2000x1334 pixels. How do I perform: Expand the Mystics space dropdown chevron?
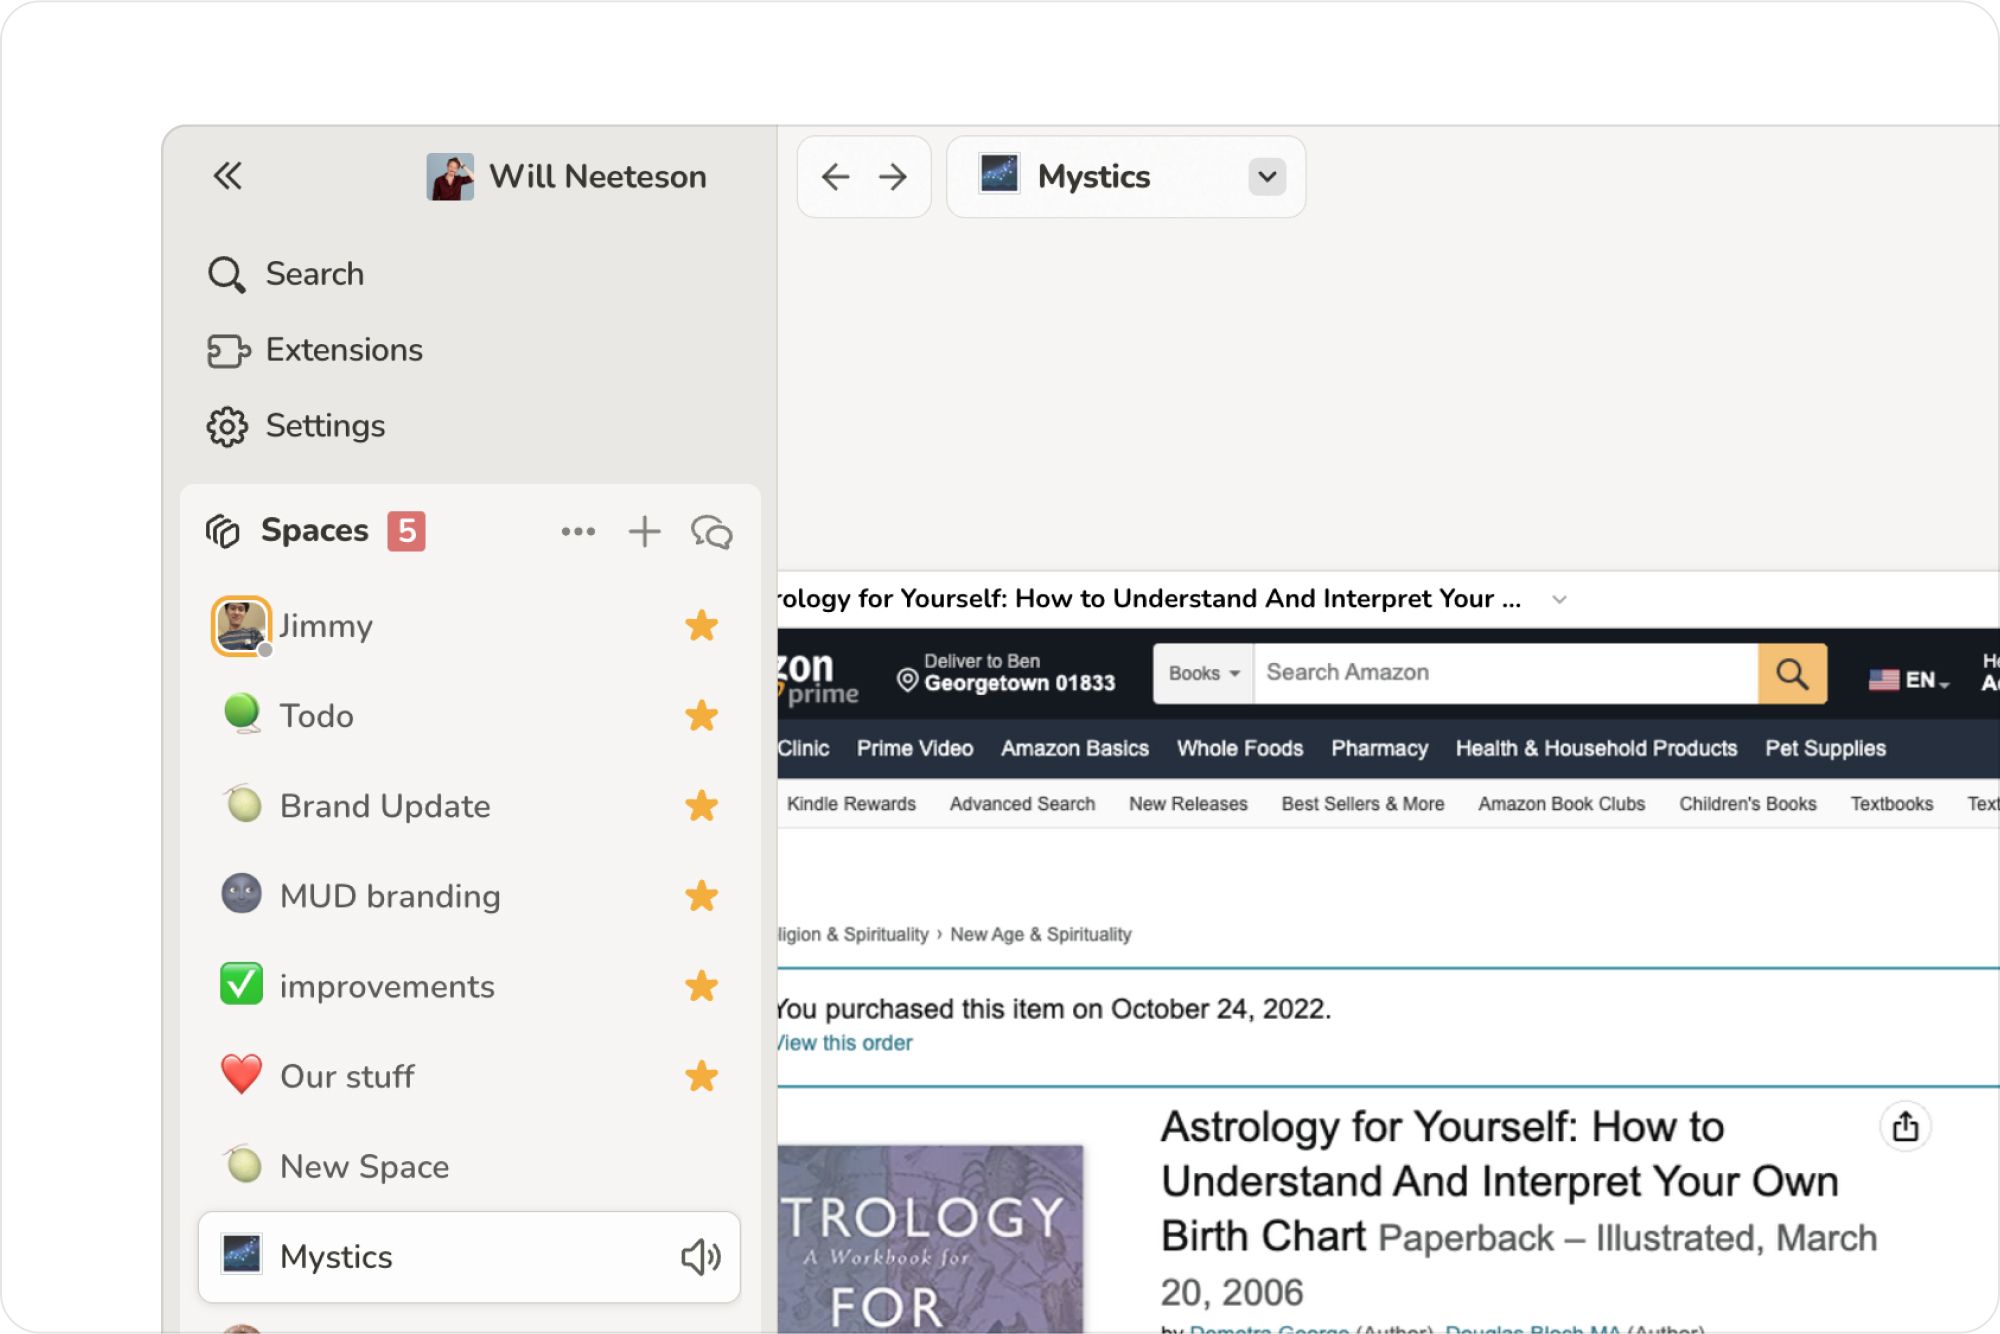click(1267, 177)
